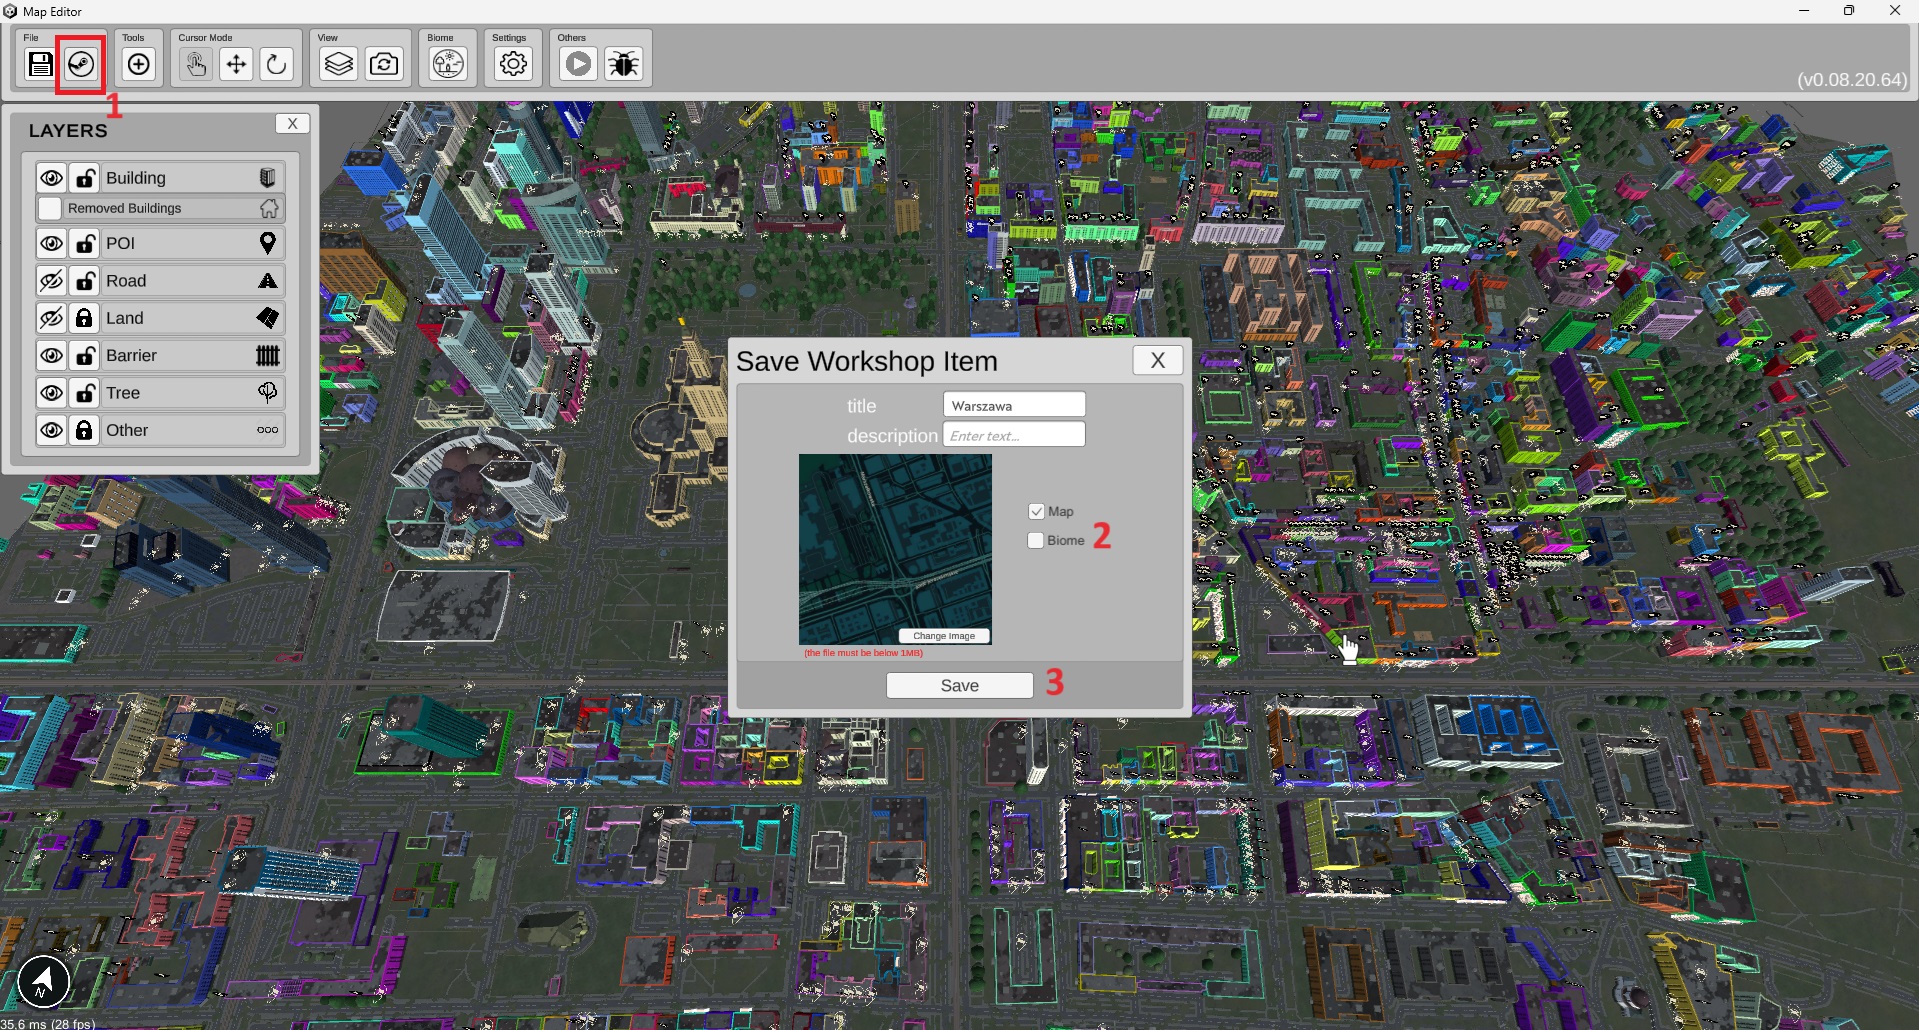Focus the title field containing Warszawa

[1014, 405]
